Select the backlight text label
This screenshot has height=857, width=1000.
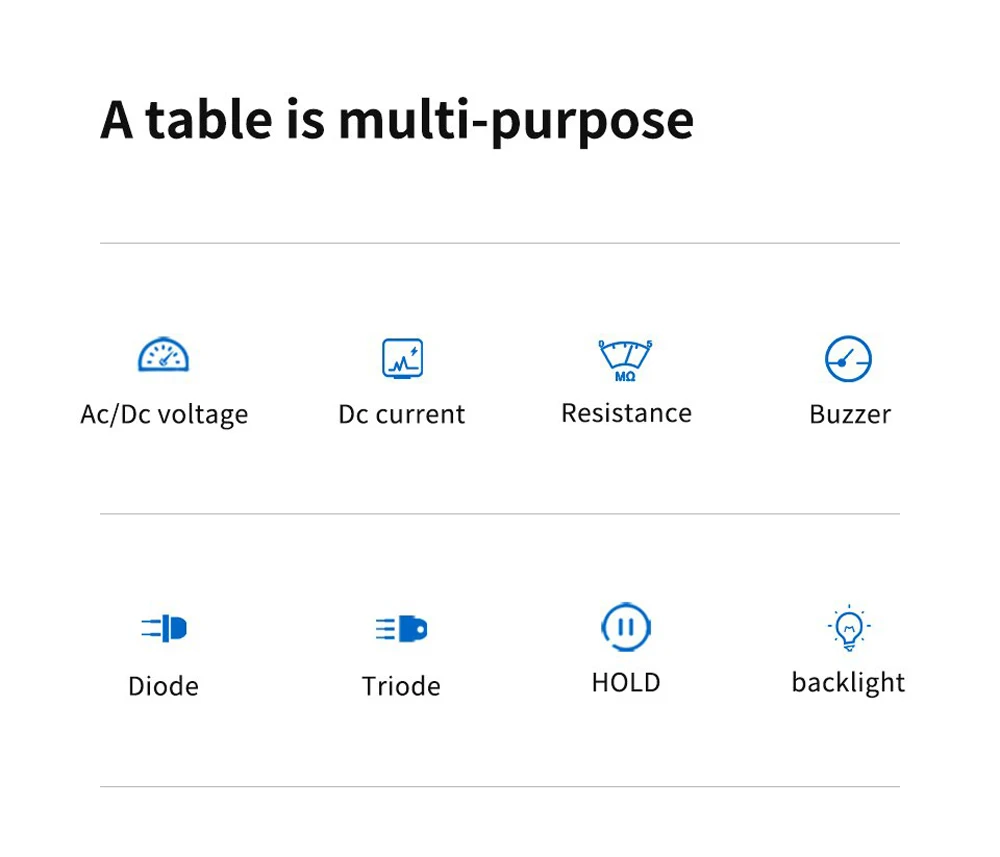coord(848,683)
